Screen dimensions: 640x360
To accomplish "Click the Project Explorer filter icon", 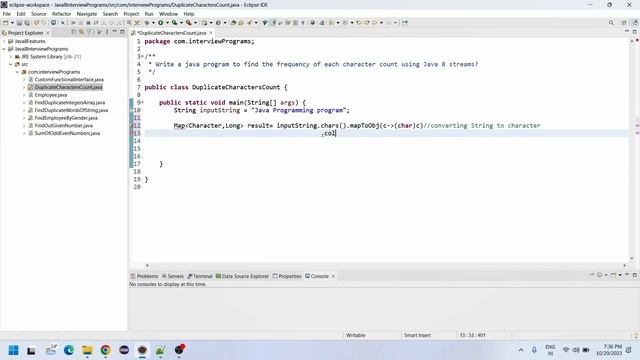I will [x=89, y=32].
